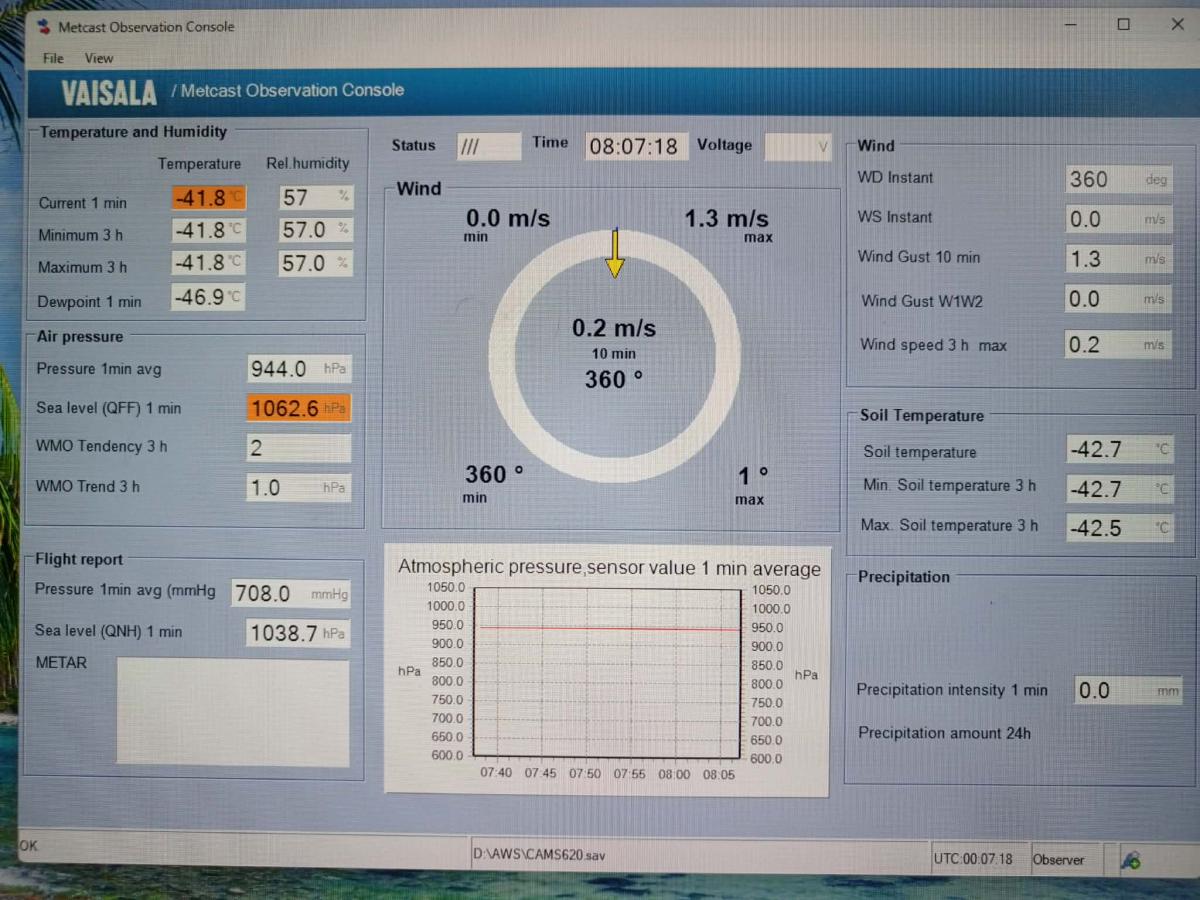Click the Time field in the header row
Image resolution: width=1200 pixels, height=900 pixels.
coord(634,146)
